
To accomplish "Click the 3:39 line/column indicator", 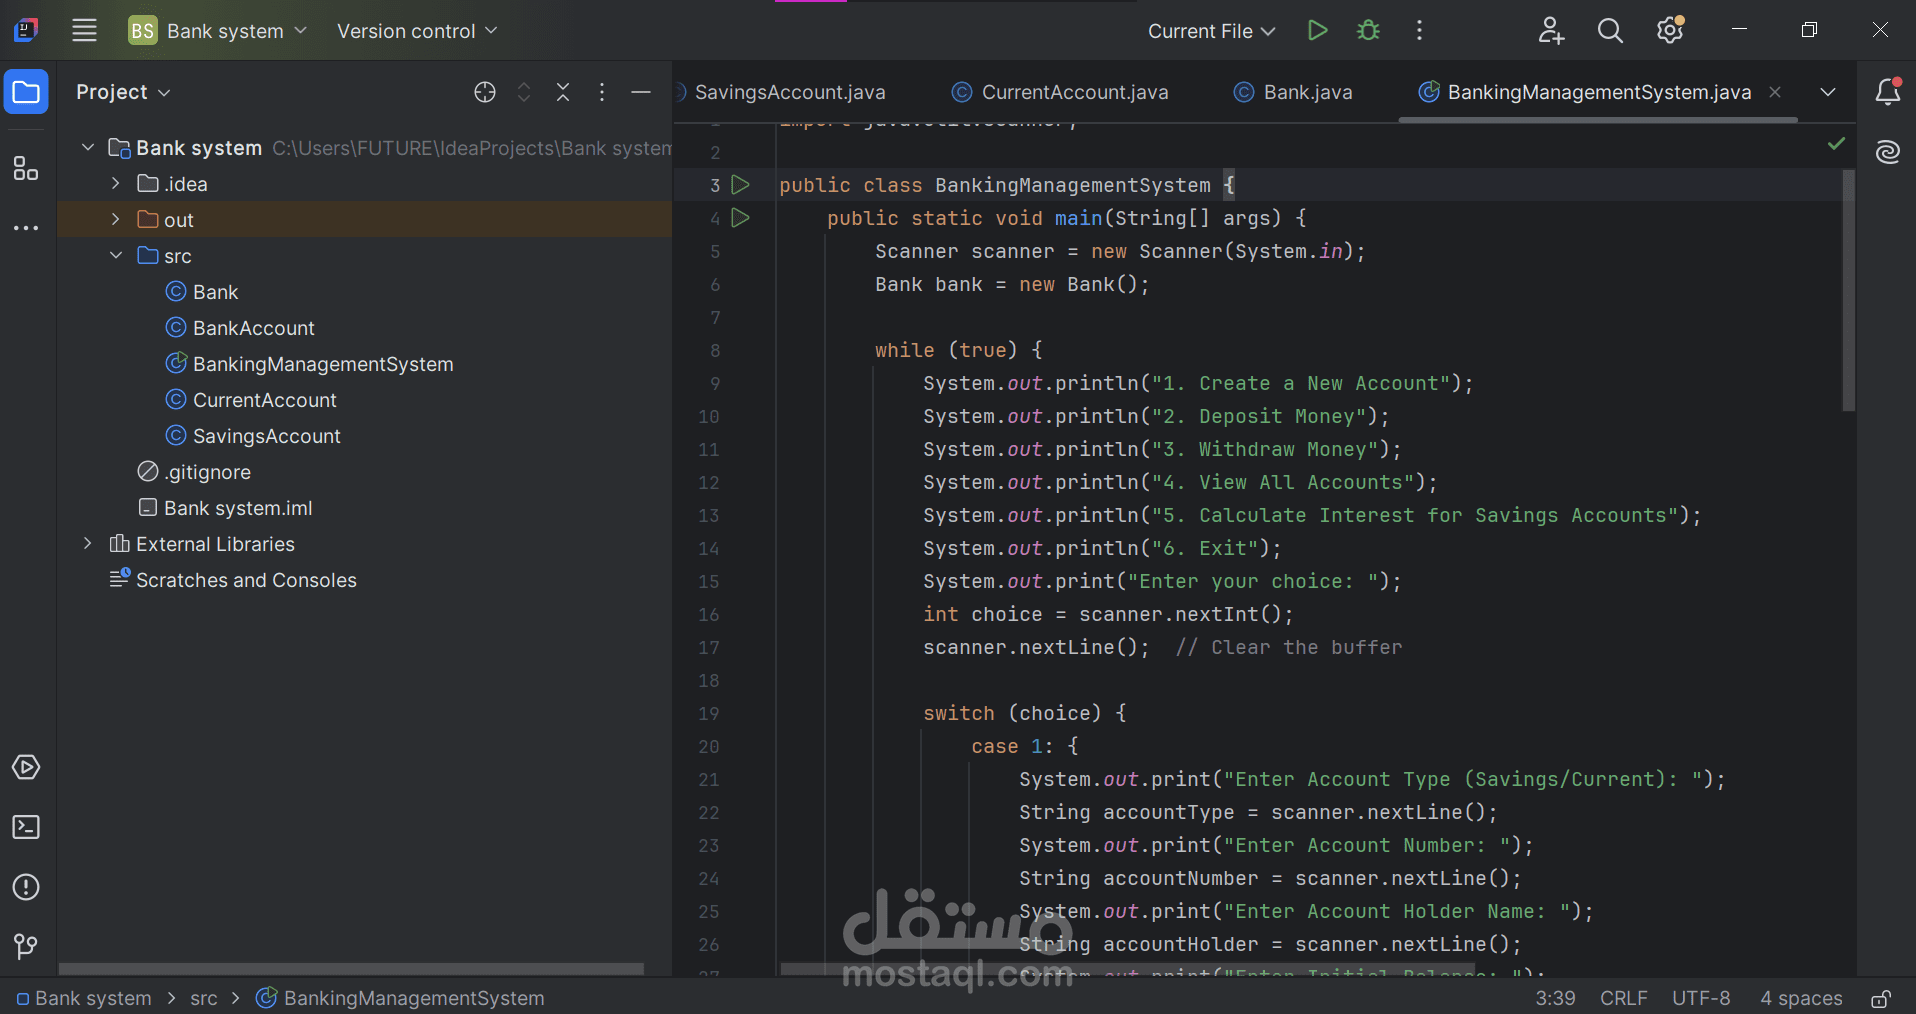I will (1555, 999).
